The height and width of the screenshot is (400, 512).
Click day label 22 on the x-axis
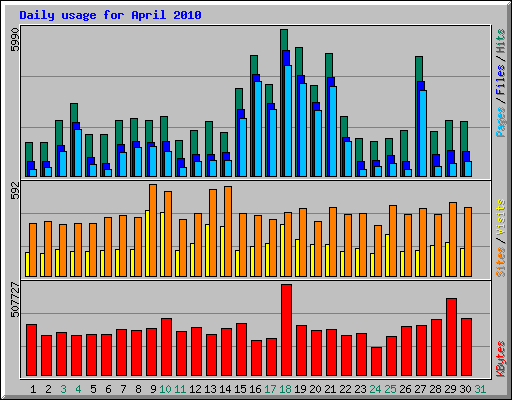[345, 389]
